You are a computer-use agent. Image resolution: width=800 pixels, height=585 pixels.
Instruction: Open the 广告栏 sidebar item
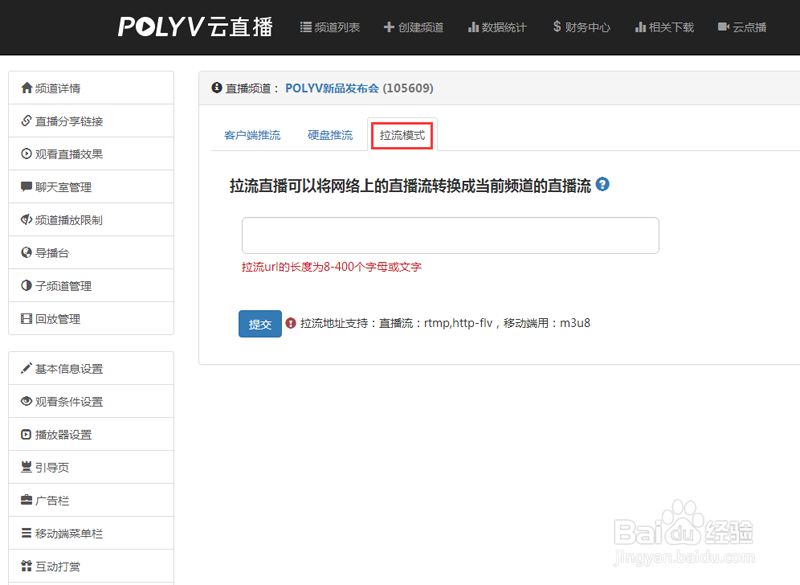point(91,500)
